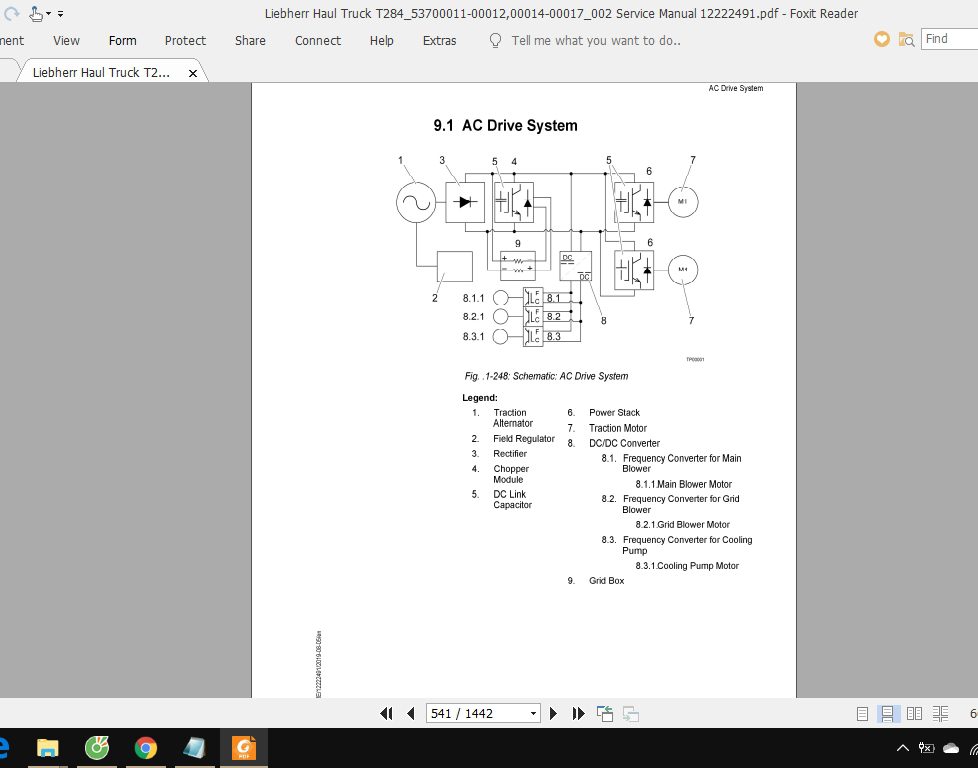Go to the last page

pos(578,713)
